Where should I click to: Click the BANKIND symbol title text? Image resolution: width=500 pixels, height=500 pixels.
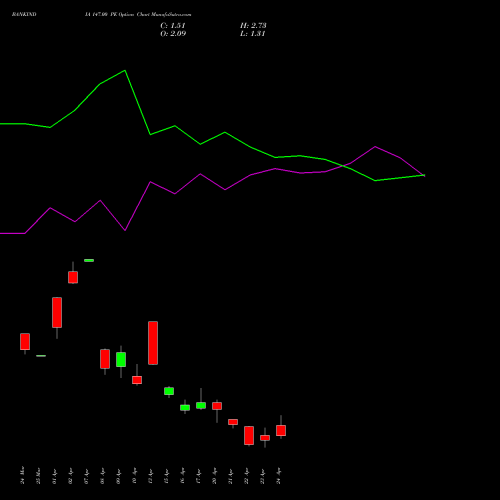click(24, 14)
